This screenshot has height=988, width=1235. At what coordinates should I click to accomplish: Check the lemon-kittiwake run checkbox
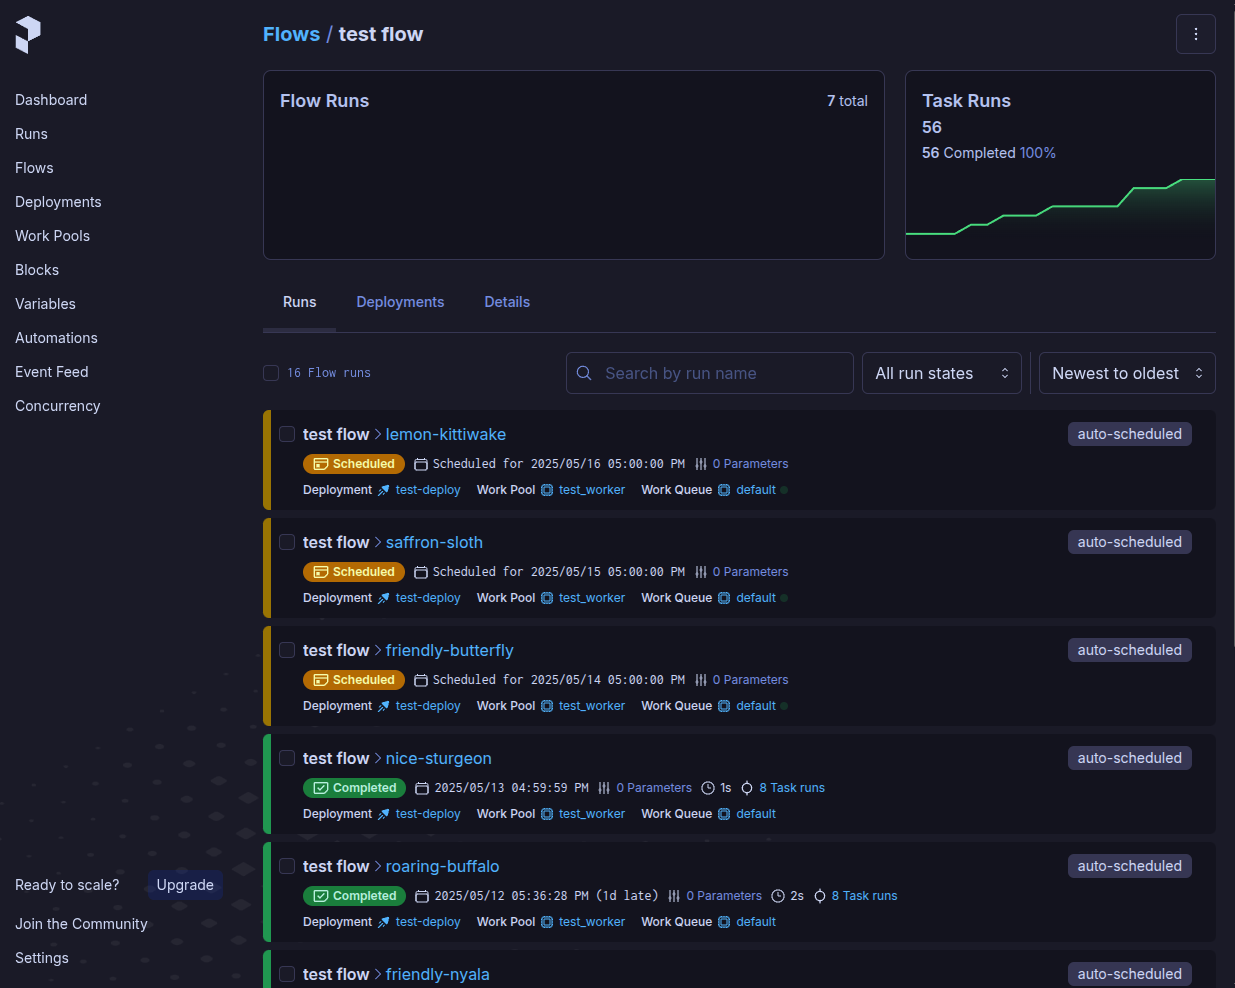point(287,434)
